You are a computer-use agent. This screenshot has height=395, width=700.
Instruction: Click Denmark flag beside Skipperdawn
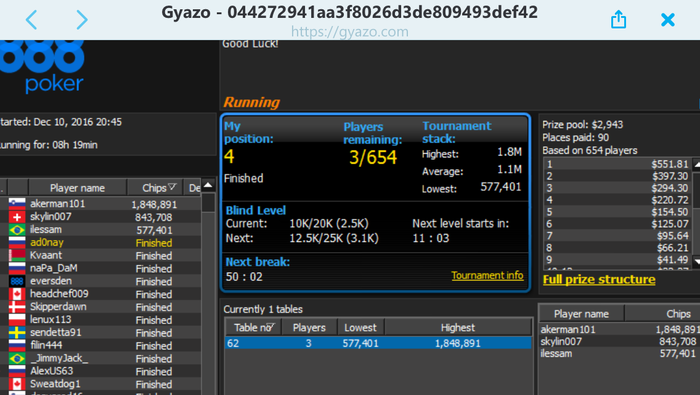(17, 307)
